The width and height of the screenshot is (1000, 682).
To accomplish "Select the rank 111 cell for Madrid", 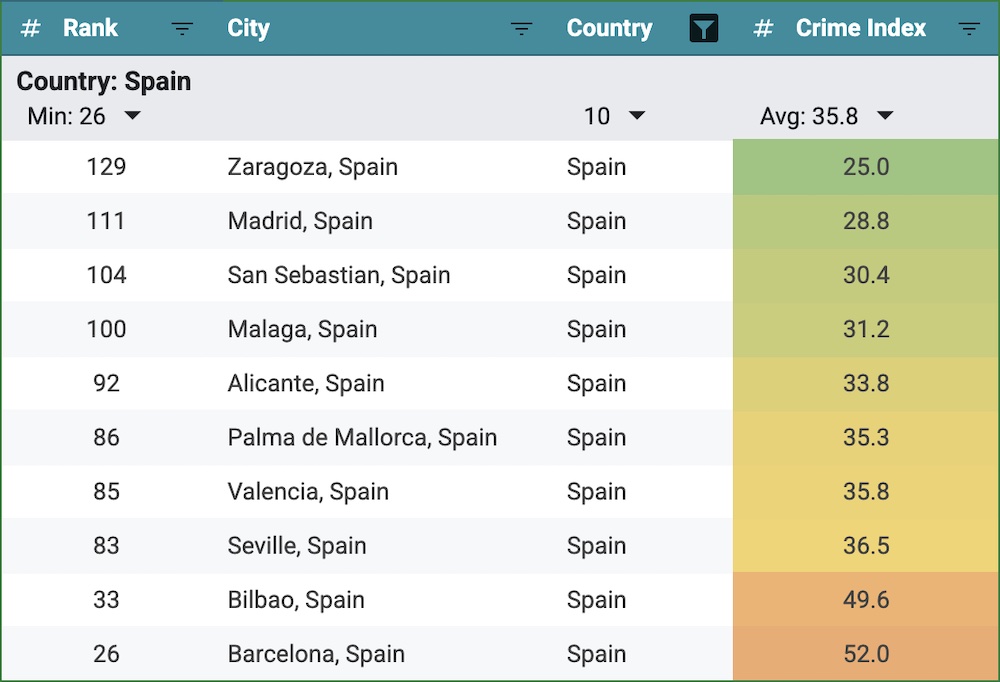I will coord(106,221).
